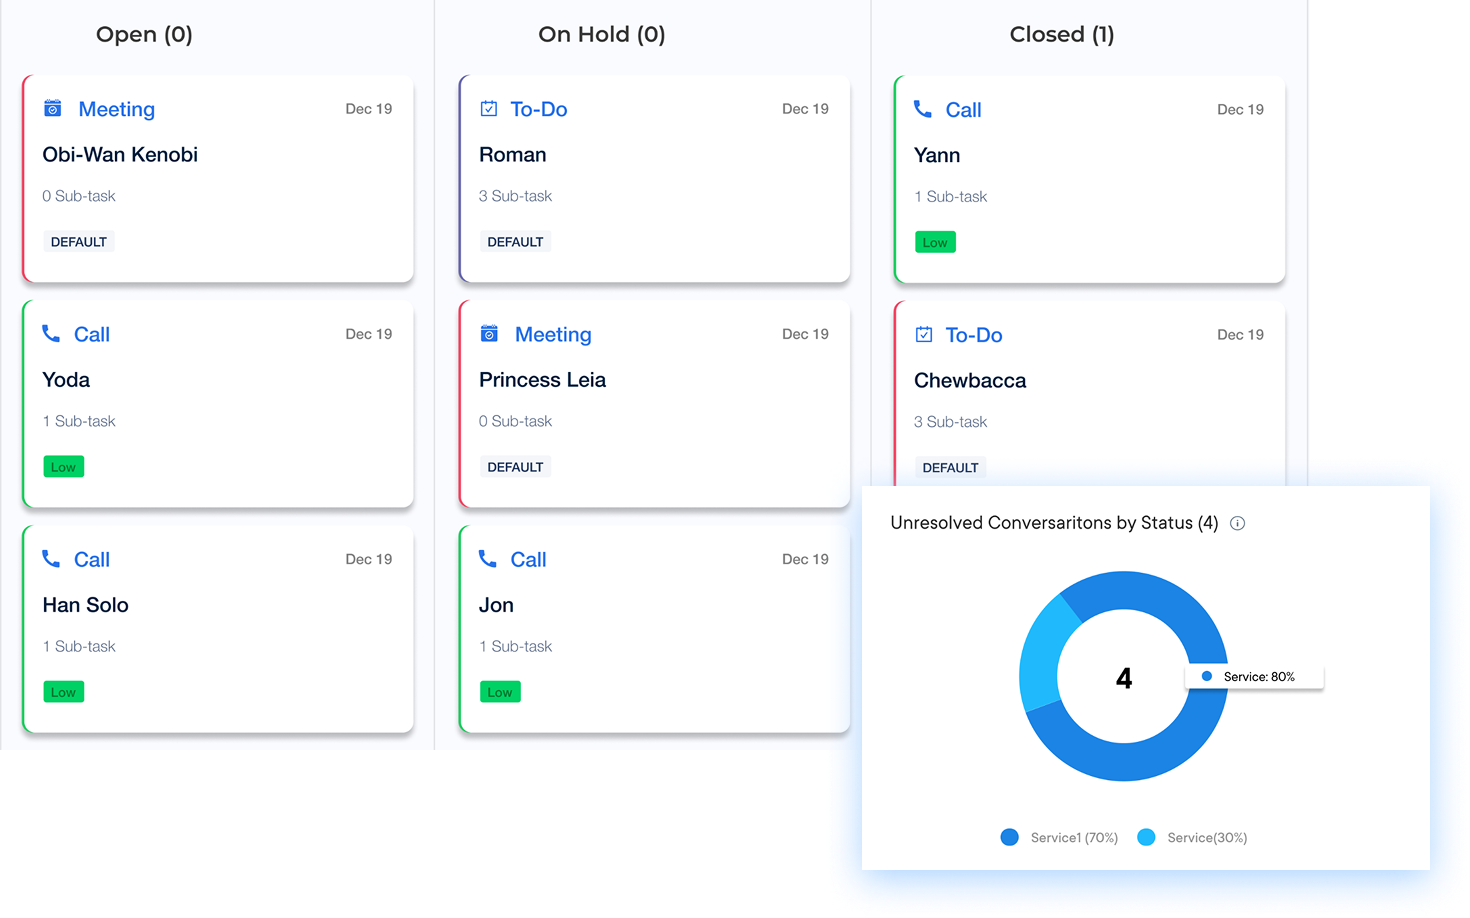Click Dec 19 date on Princess Leia card
This screenshot has height=918, width=1470.
pos(805,334)
